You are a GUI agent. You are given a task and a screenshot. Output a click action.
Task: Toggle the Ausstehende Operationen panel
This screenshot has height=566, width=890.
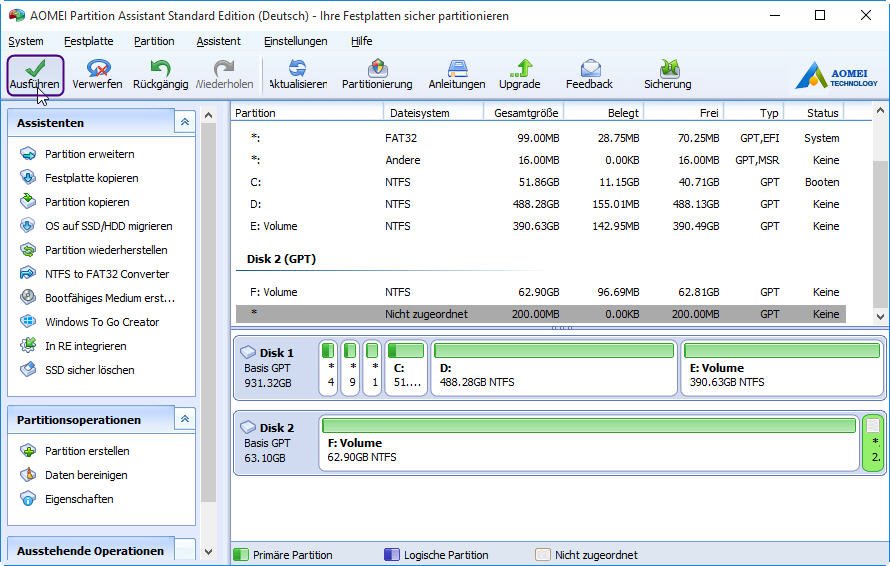coord(184,550)
